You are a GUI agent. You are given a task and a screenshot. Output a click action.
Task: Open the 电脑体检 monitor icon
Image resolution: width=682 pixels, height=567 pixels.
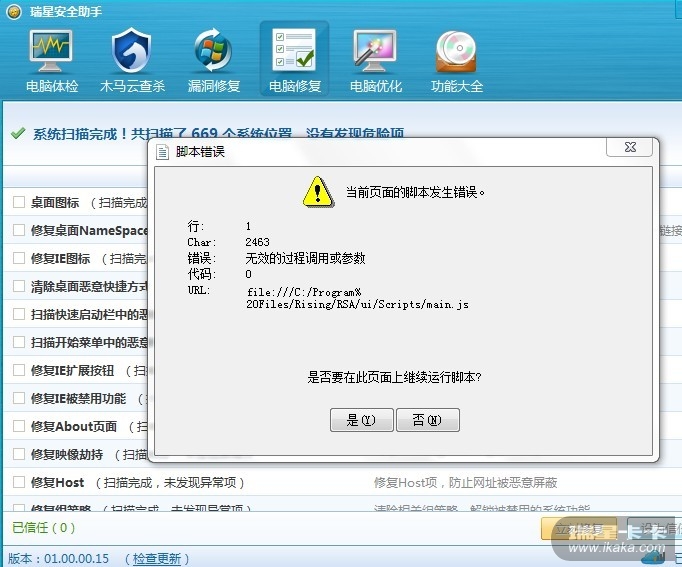coord(51,51)
